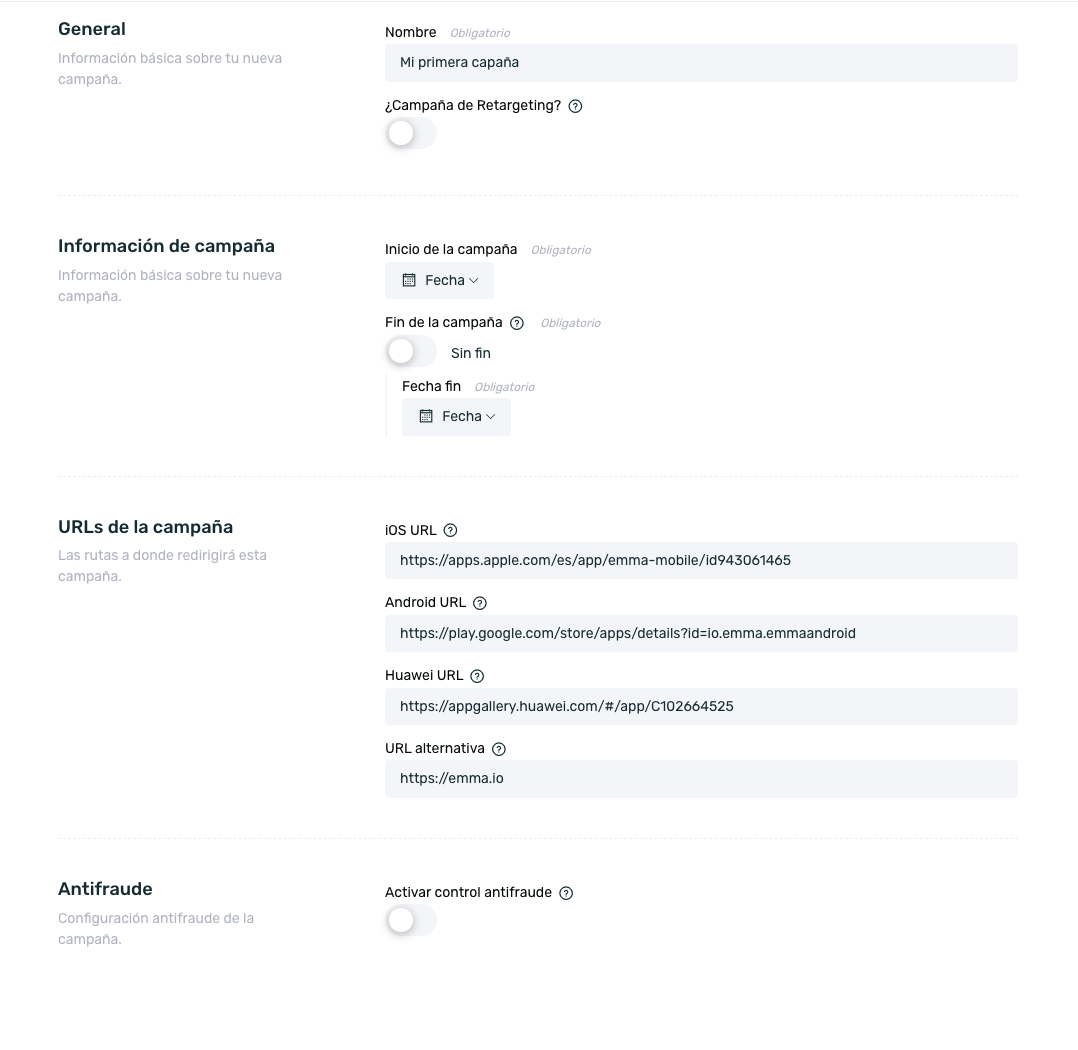This screenshot has width=1078, height=1050.
Task: Click calendar icon in Fecha fin picker
Action: coord(426,416)
